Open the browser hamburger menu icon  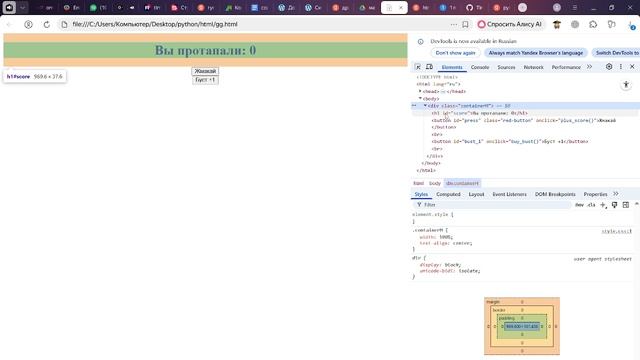[575, 7]
